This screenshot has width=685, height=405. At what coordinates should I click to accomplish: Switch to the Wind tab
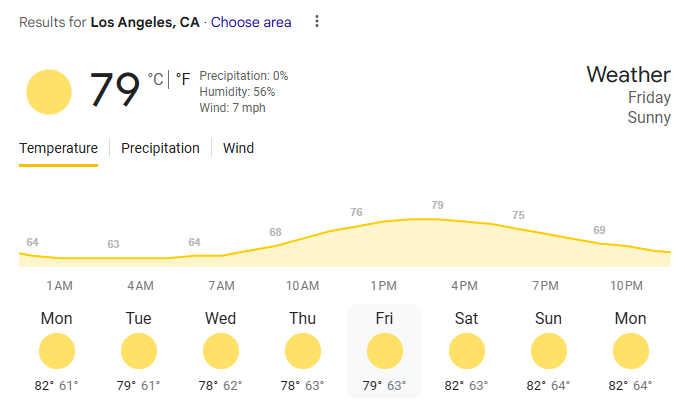pyautogui.click(x=238, y=148)
